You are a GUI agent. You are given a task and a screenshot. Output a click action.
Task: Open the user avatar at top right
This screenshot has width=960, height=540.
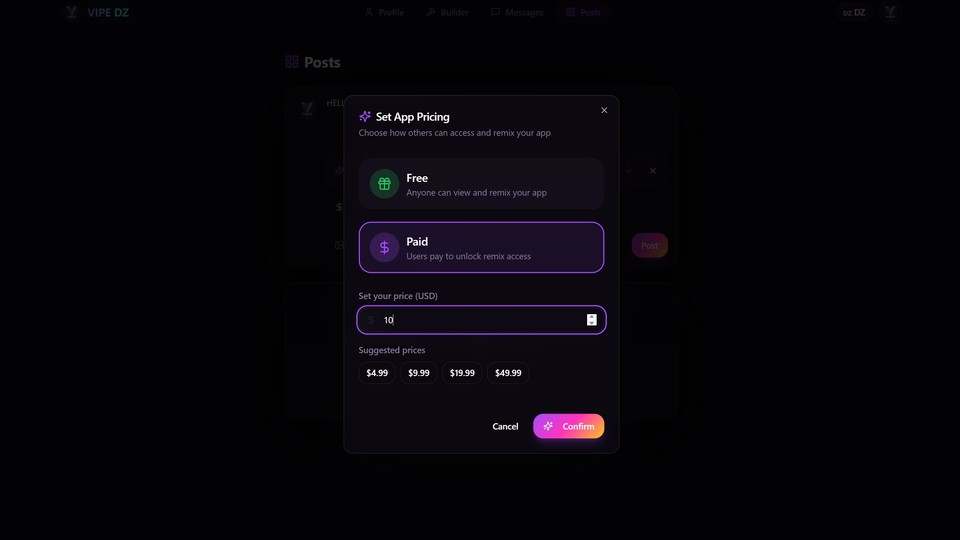pos(890,12)
